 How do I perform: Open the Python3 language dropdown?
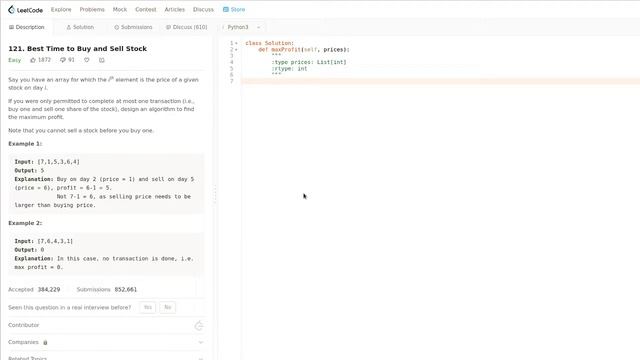click(x=243, y=27)
